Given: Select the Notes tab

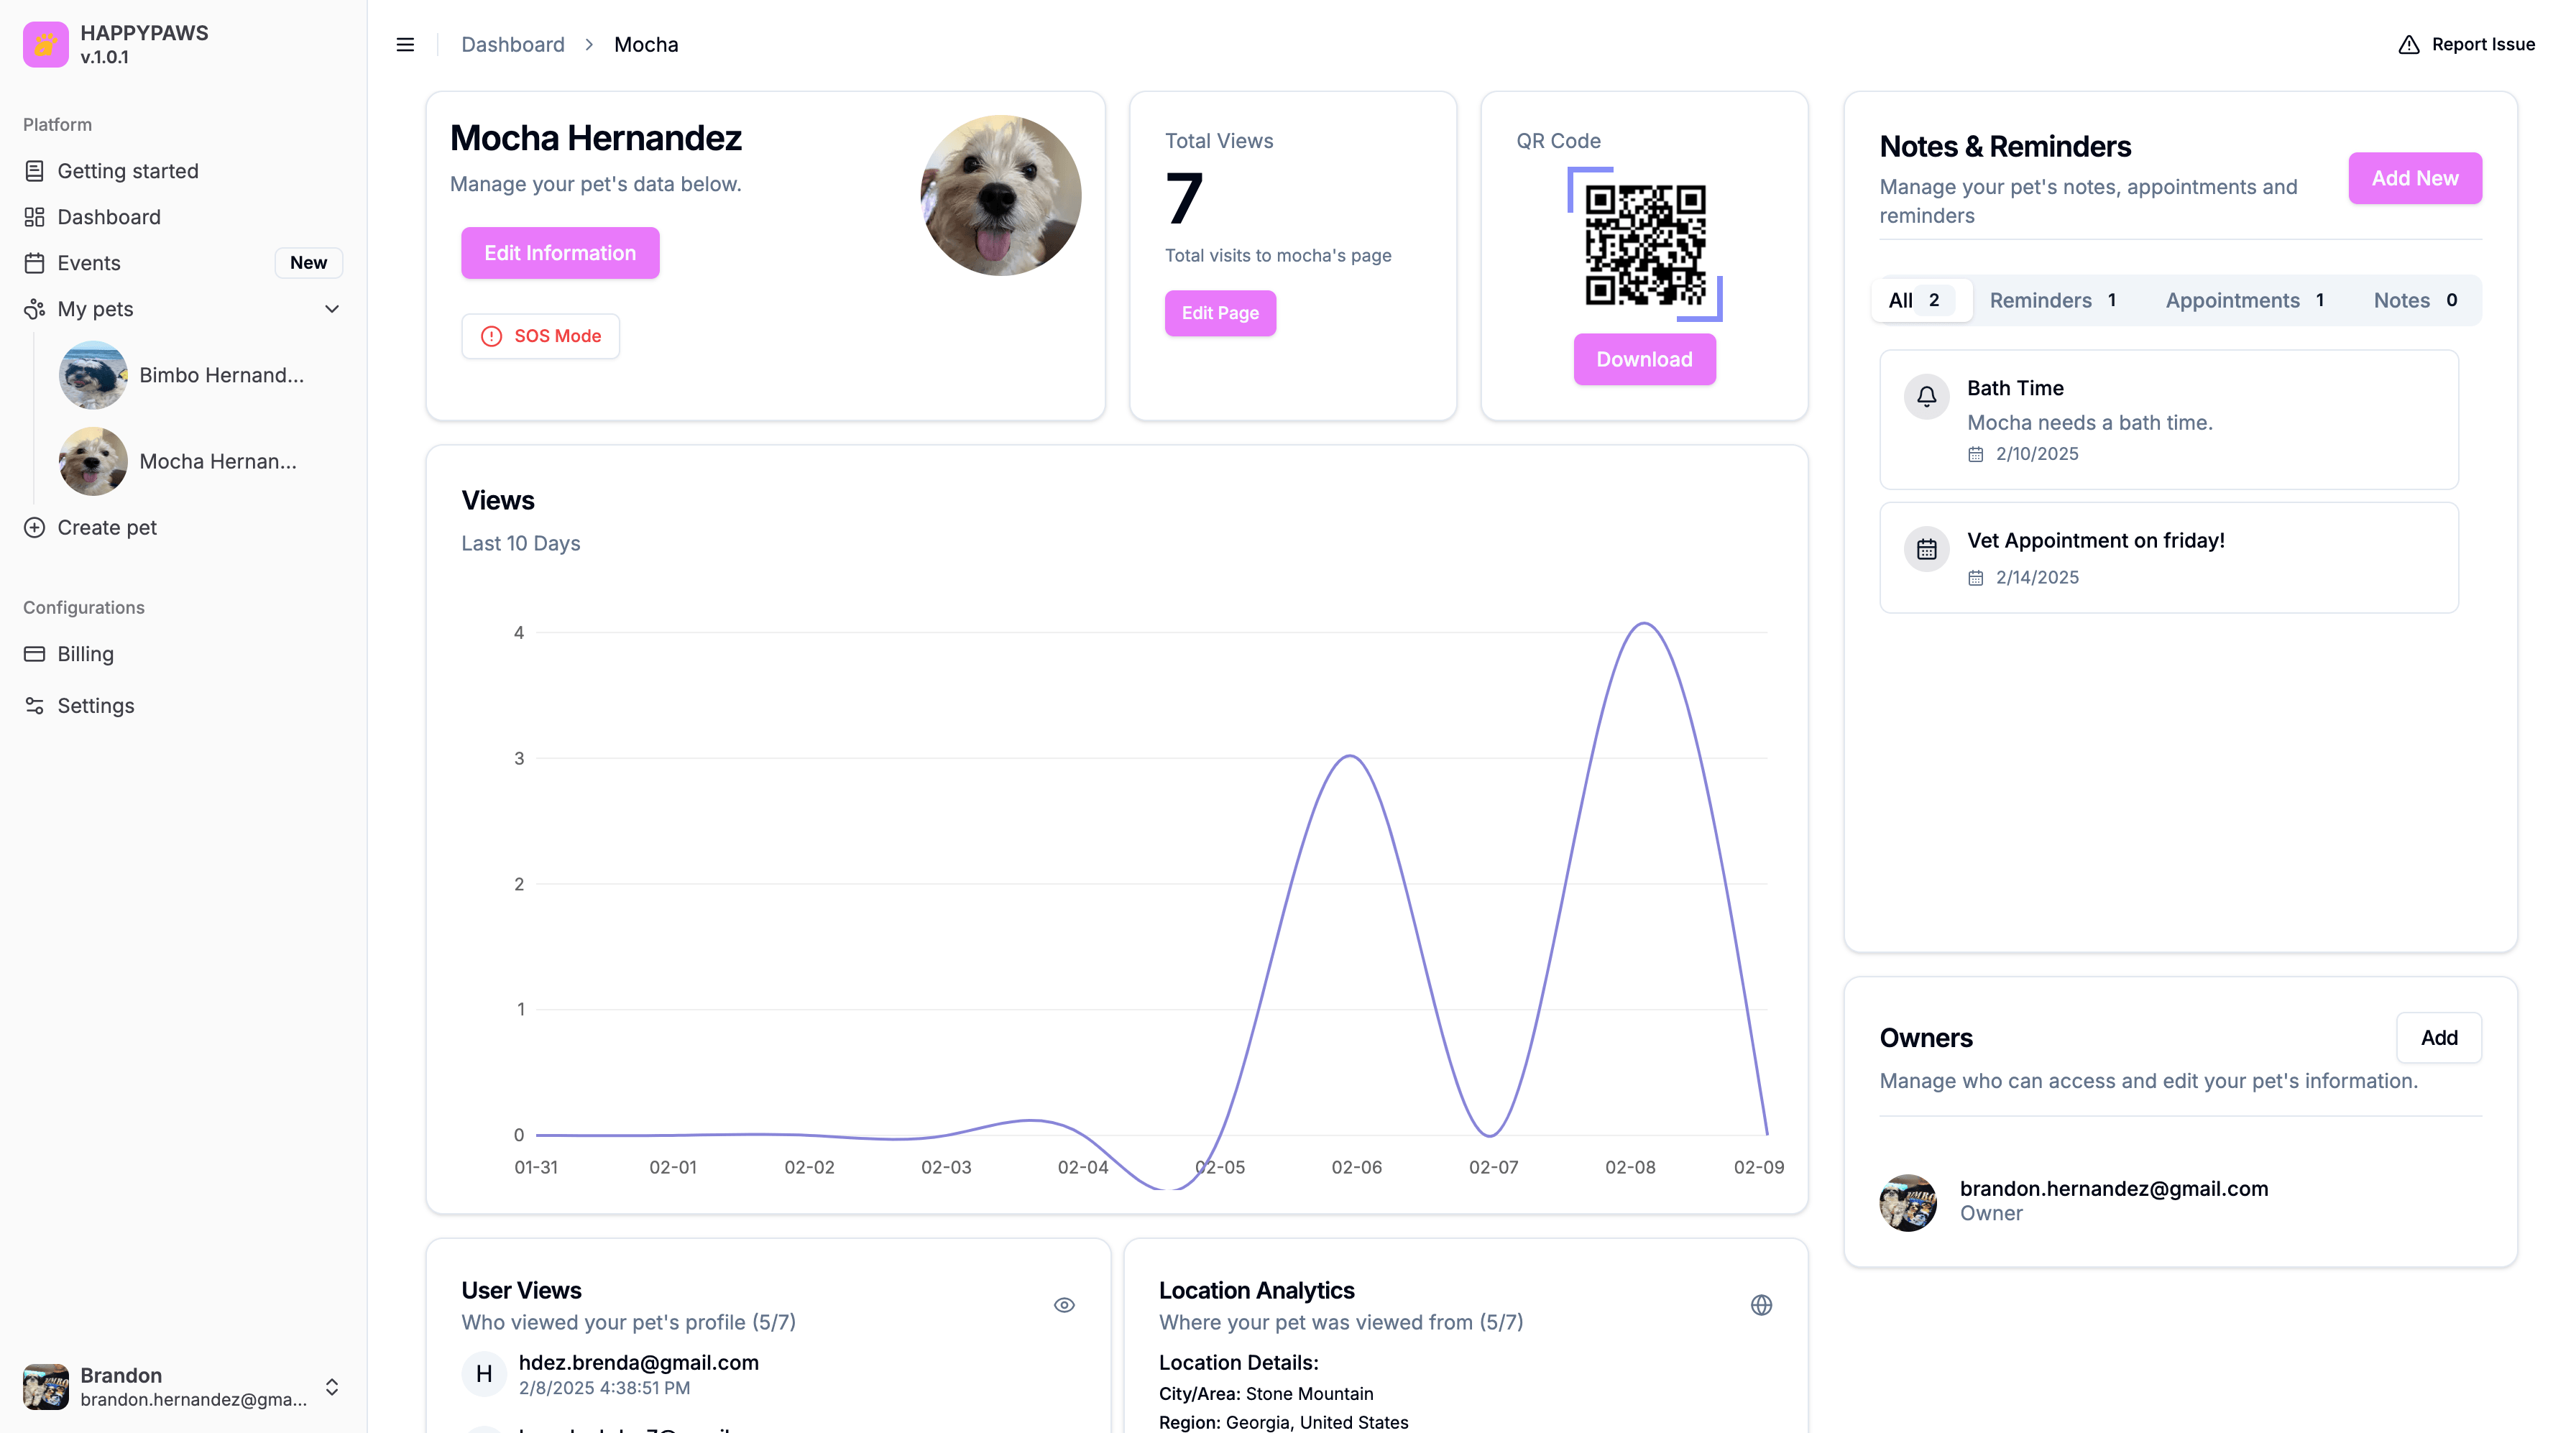Looking at the screenshot, I should (2415, 300).
